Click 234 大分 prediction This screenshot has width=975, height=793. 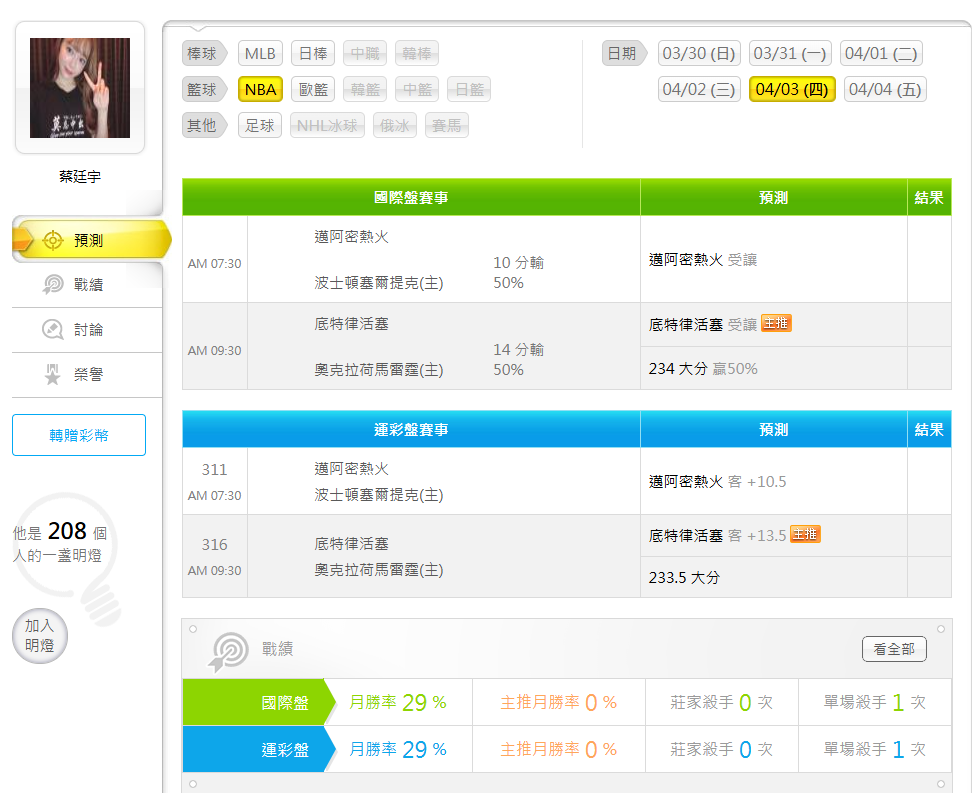703,369
